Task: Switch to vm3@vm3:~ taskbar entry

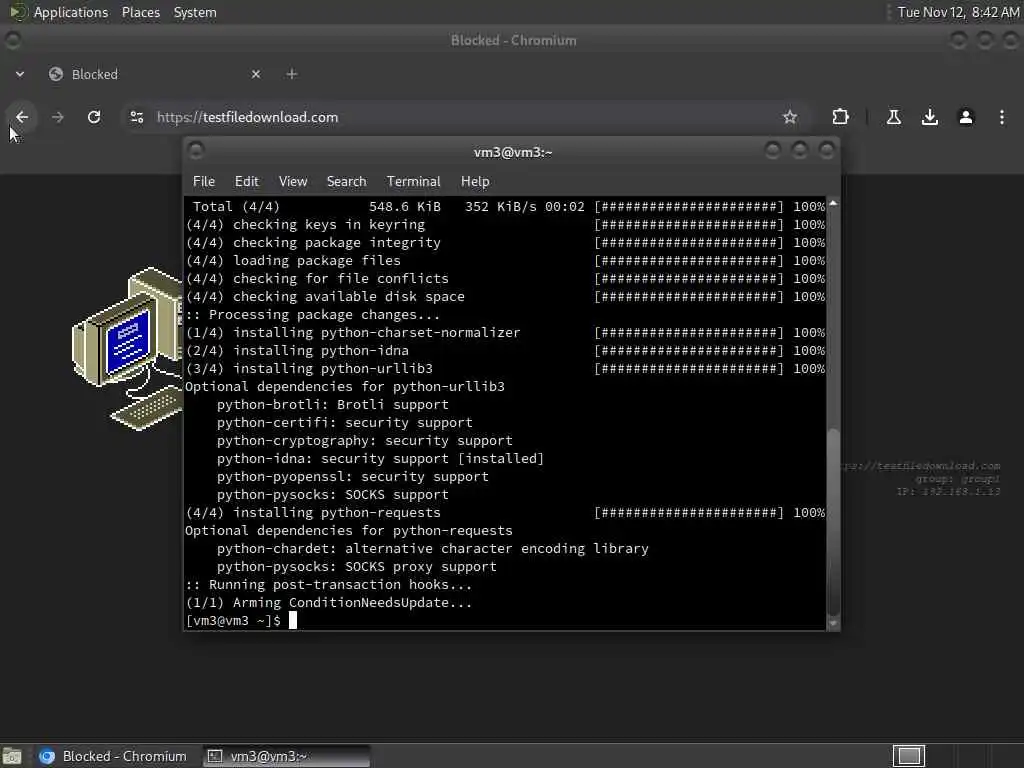Action: tap(286, 756)
